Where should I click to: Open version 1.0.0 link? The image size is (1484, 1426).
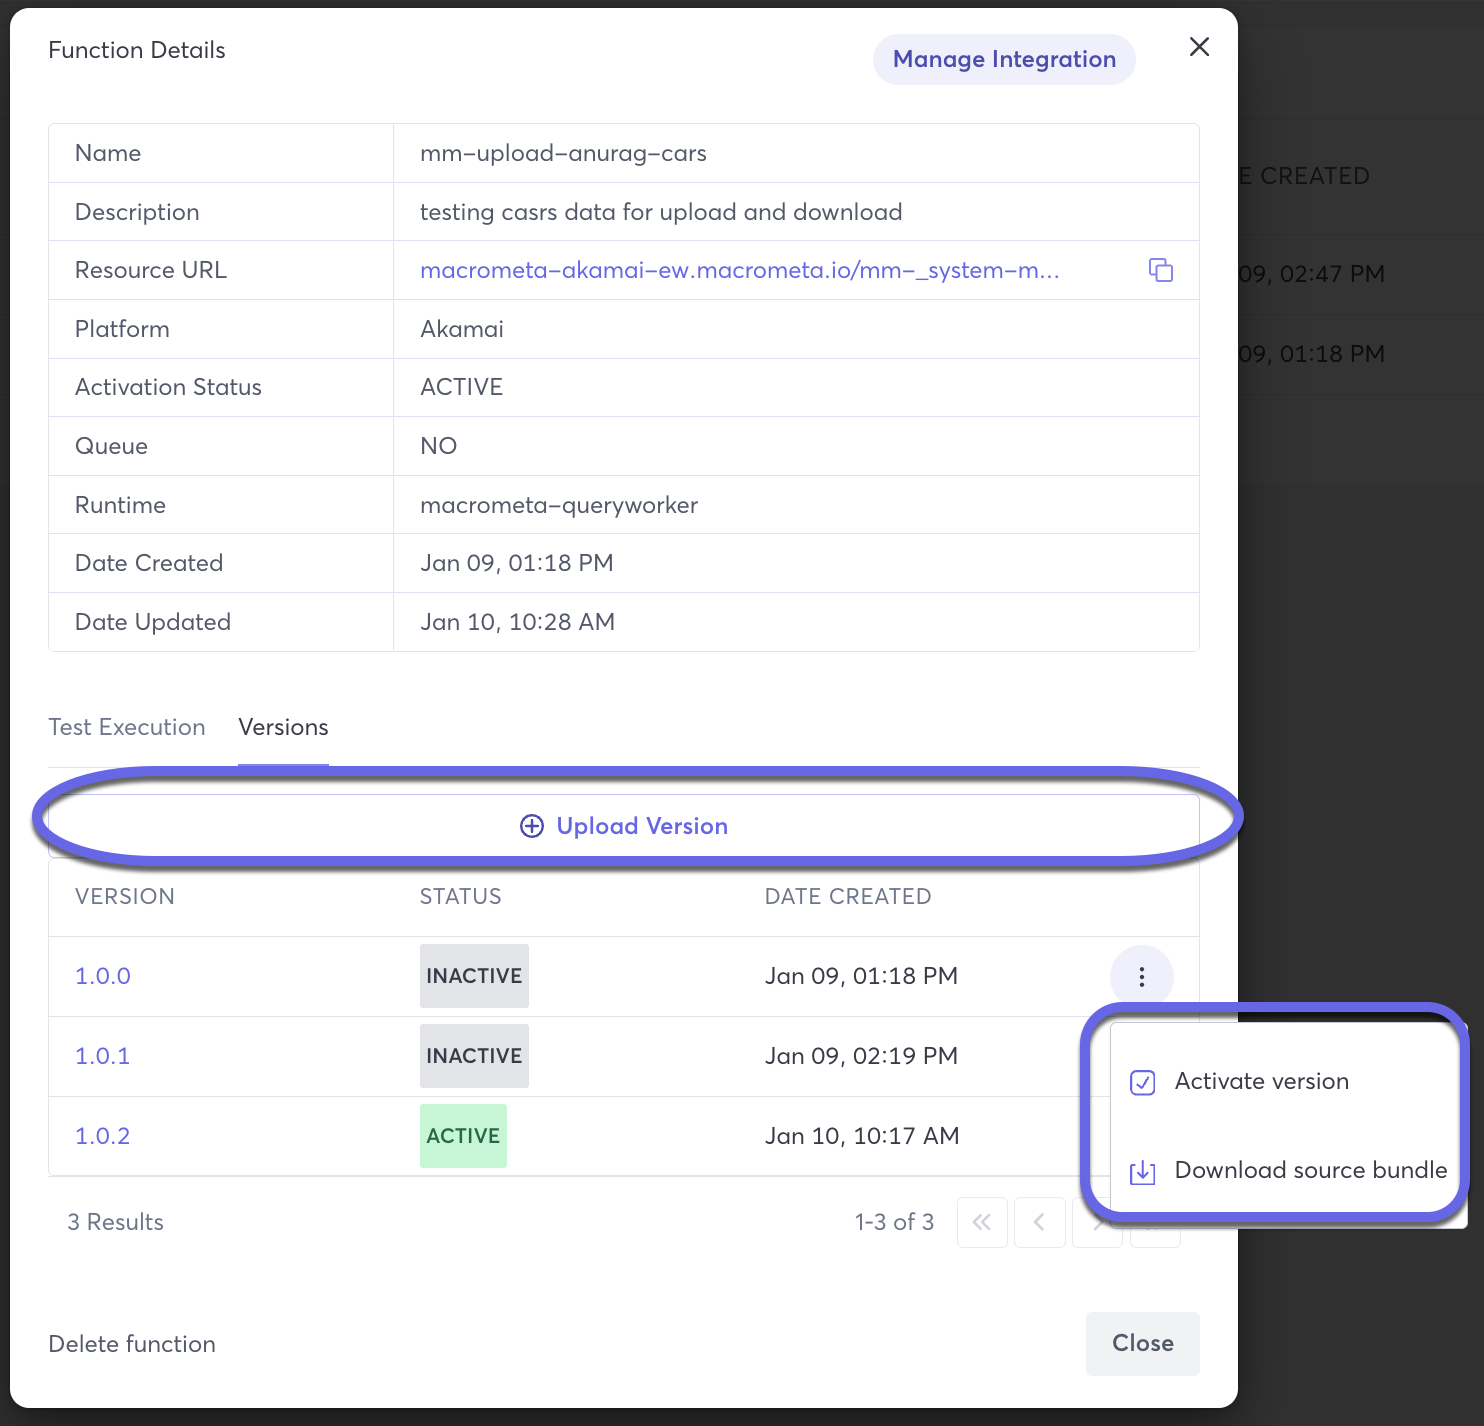tap(103, 976)
